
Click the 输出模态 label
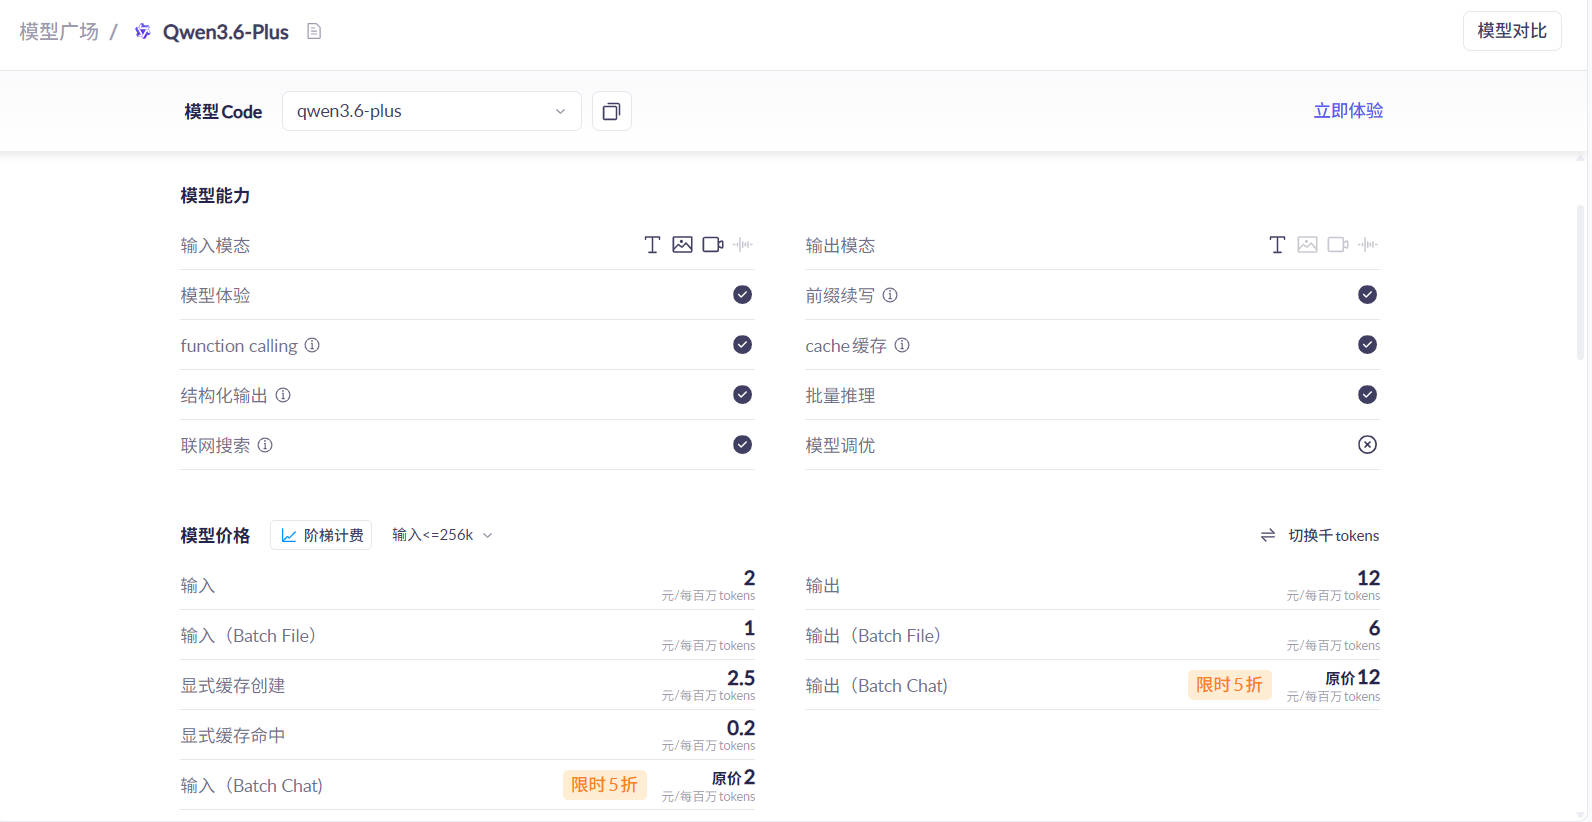840,245
